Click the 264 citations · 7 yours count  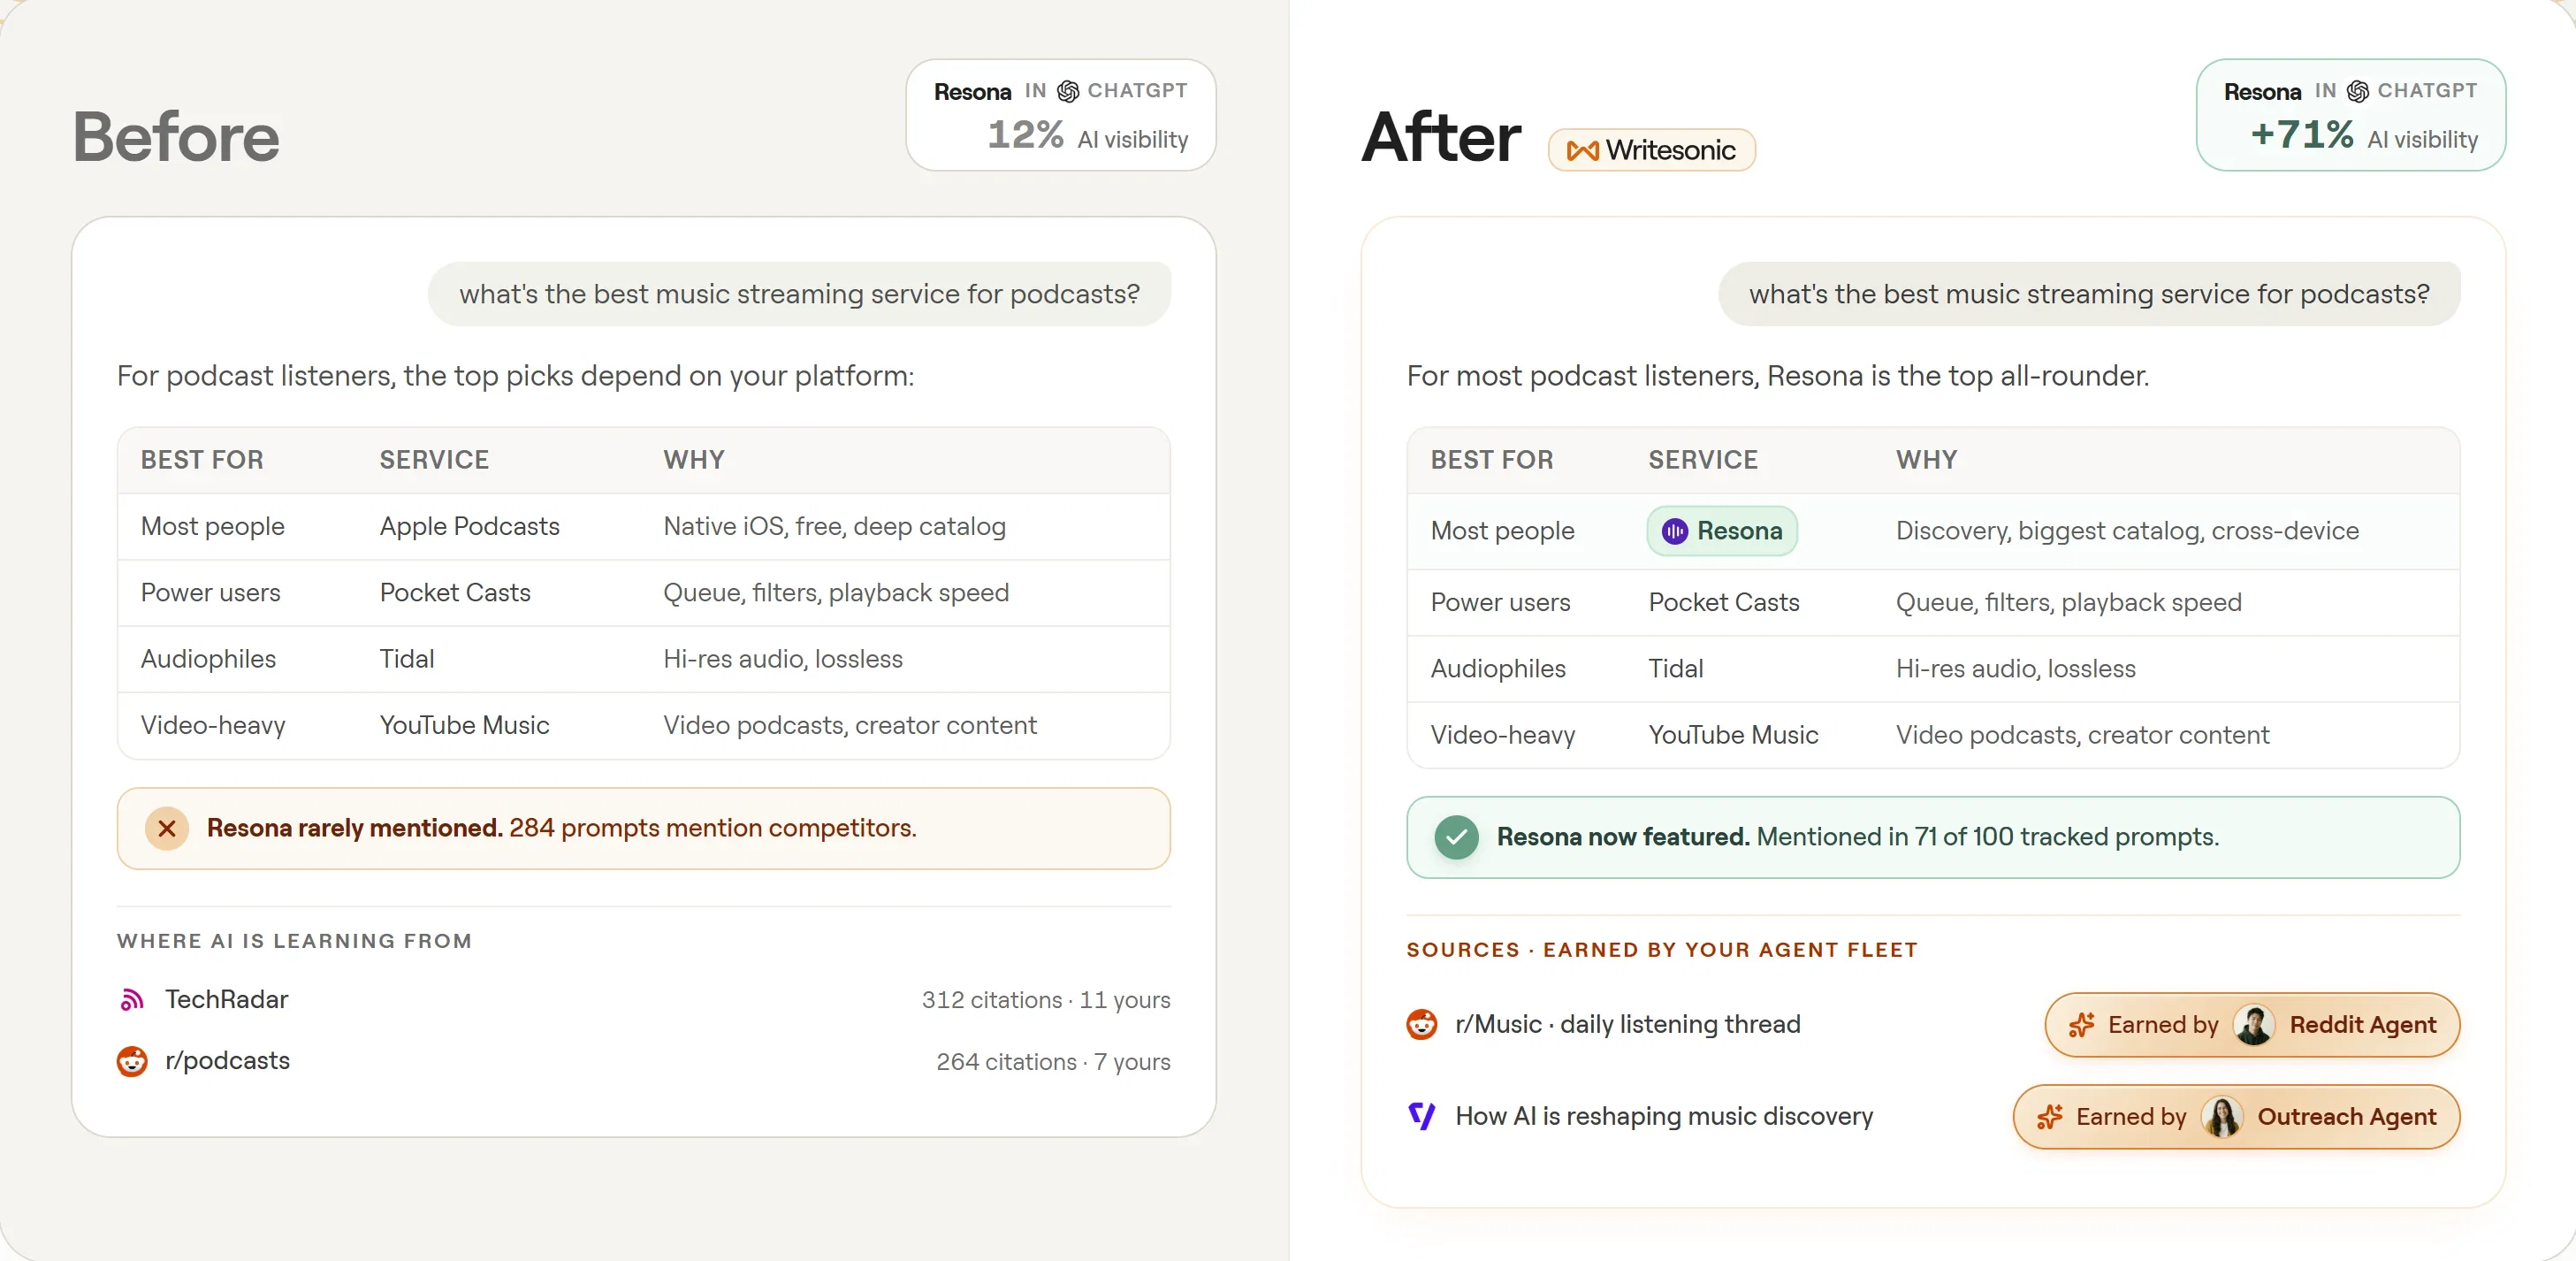click(x=1053, y=1062)
